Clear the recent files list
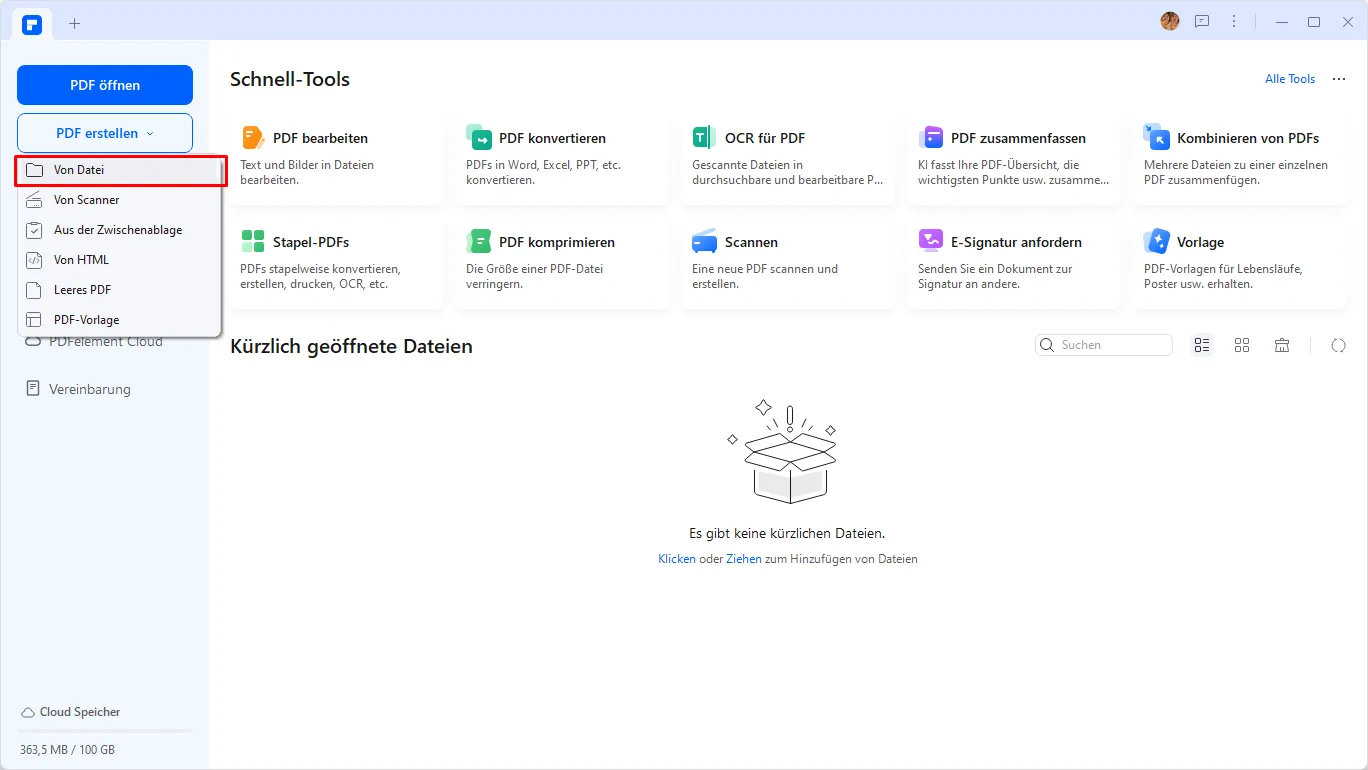The image size is (1368, 770). pos(1282,344)
